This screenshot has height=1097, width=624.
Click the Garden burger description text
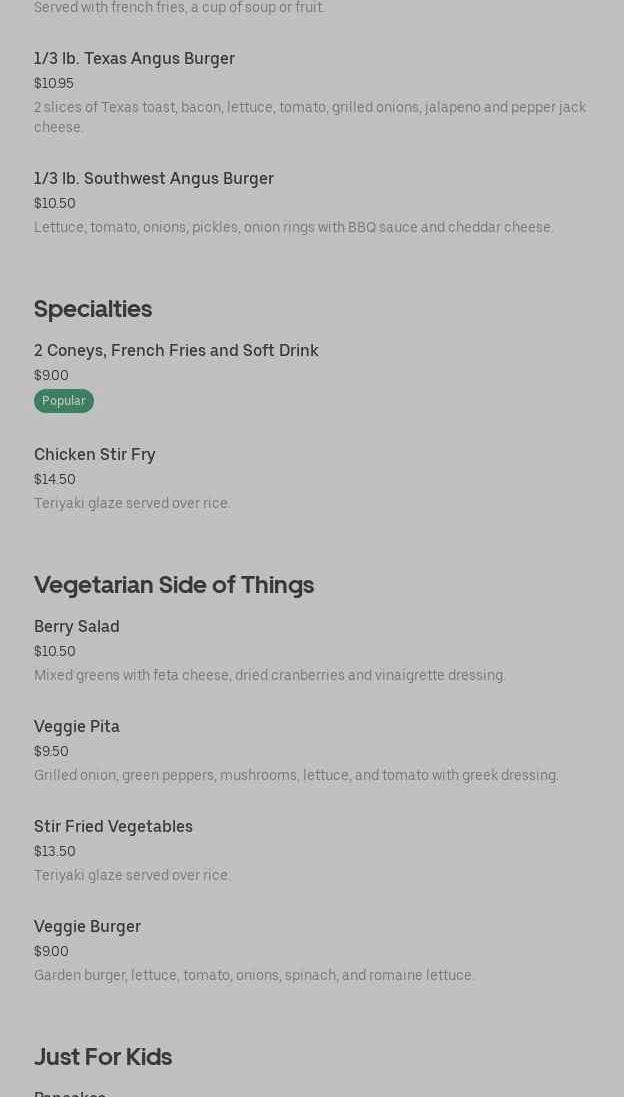(254, 976)
